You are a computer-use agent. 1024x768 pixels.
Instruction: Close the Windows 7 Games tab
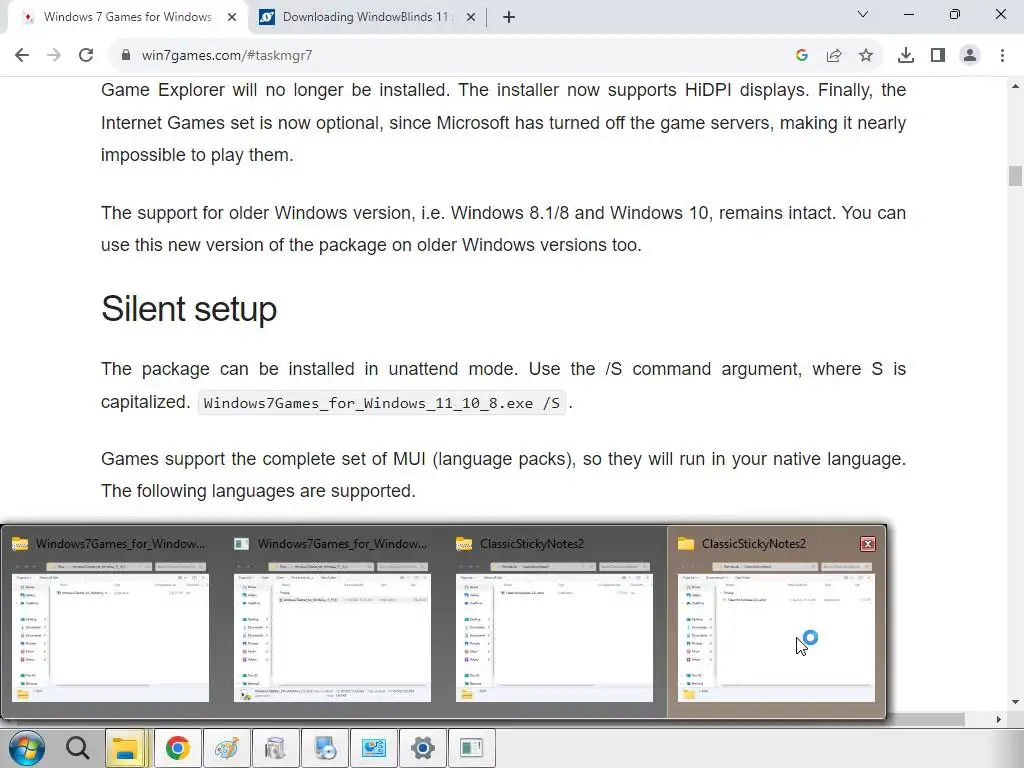pyautogui.click(x=232, y=17)
